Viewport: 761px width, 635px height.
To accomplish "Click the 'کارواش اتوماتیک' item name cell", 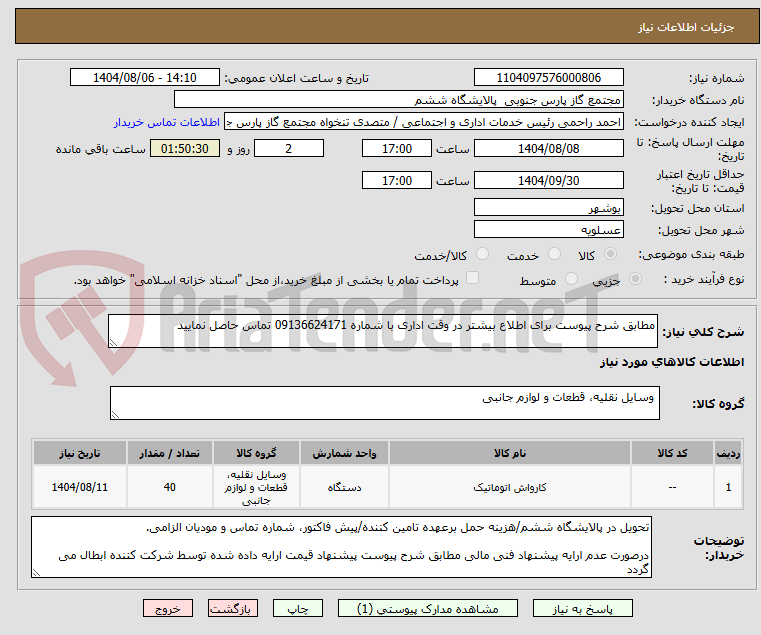I will tap(510, 487).
